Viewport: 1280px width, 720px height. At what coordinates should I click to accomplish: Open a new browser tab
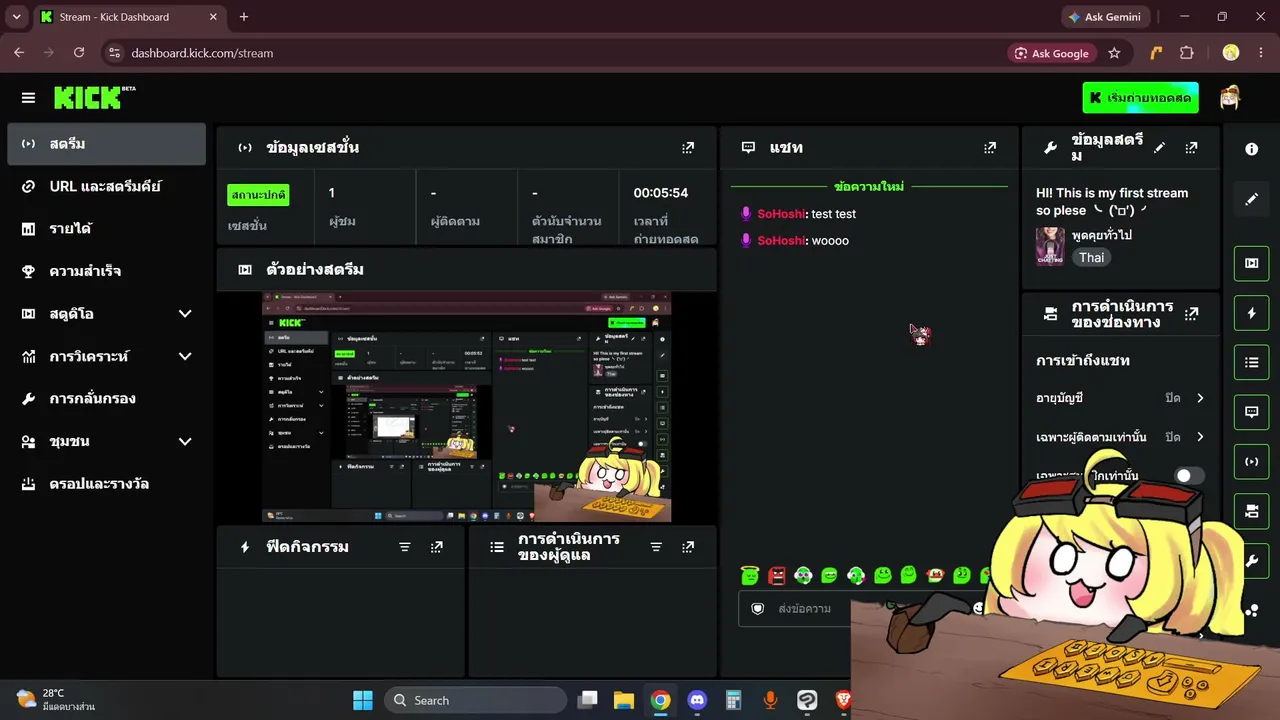tap(244, 17)
